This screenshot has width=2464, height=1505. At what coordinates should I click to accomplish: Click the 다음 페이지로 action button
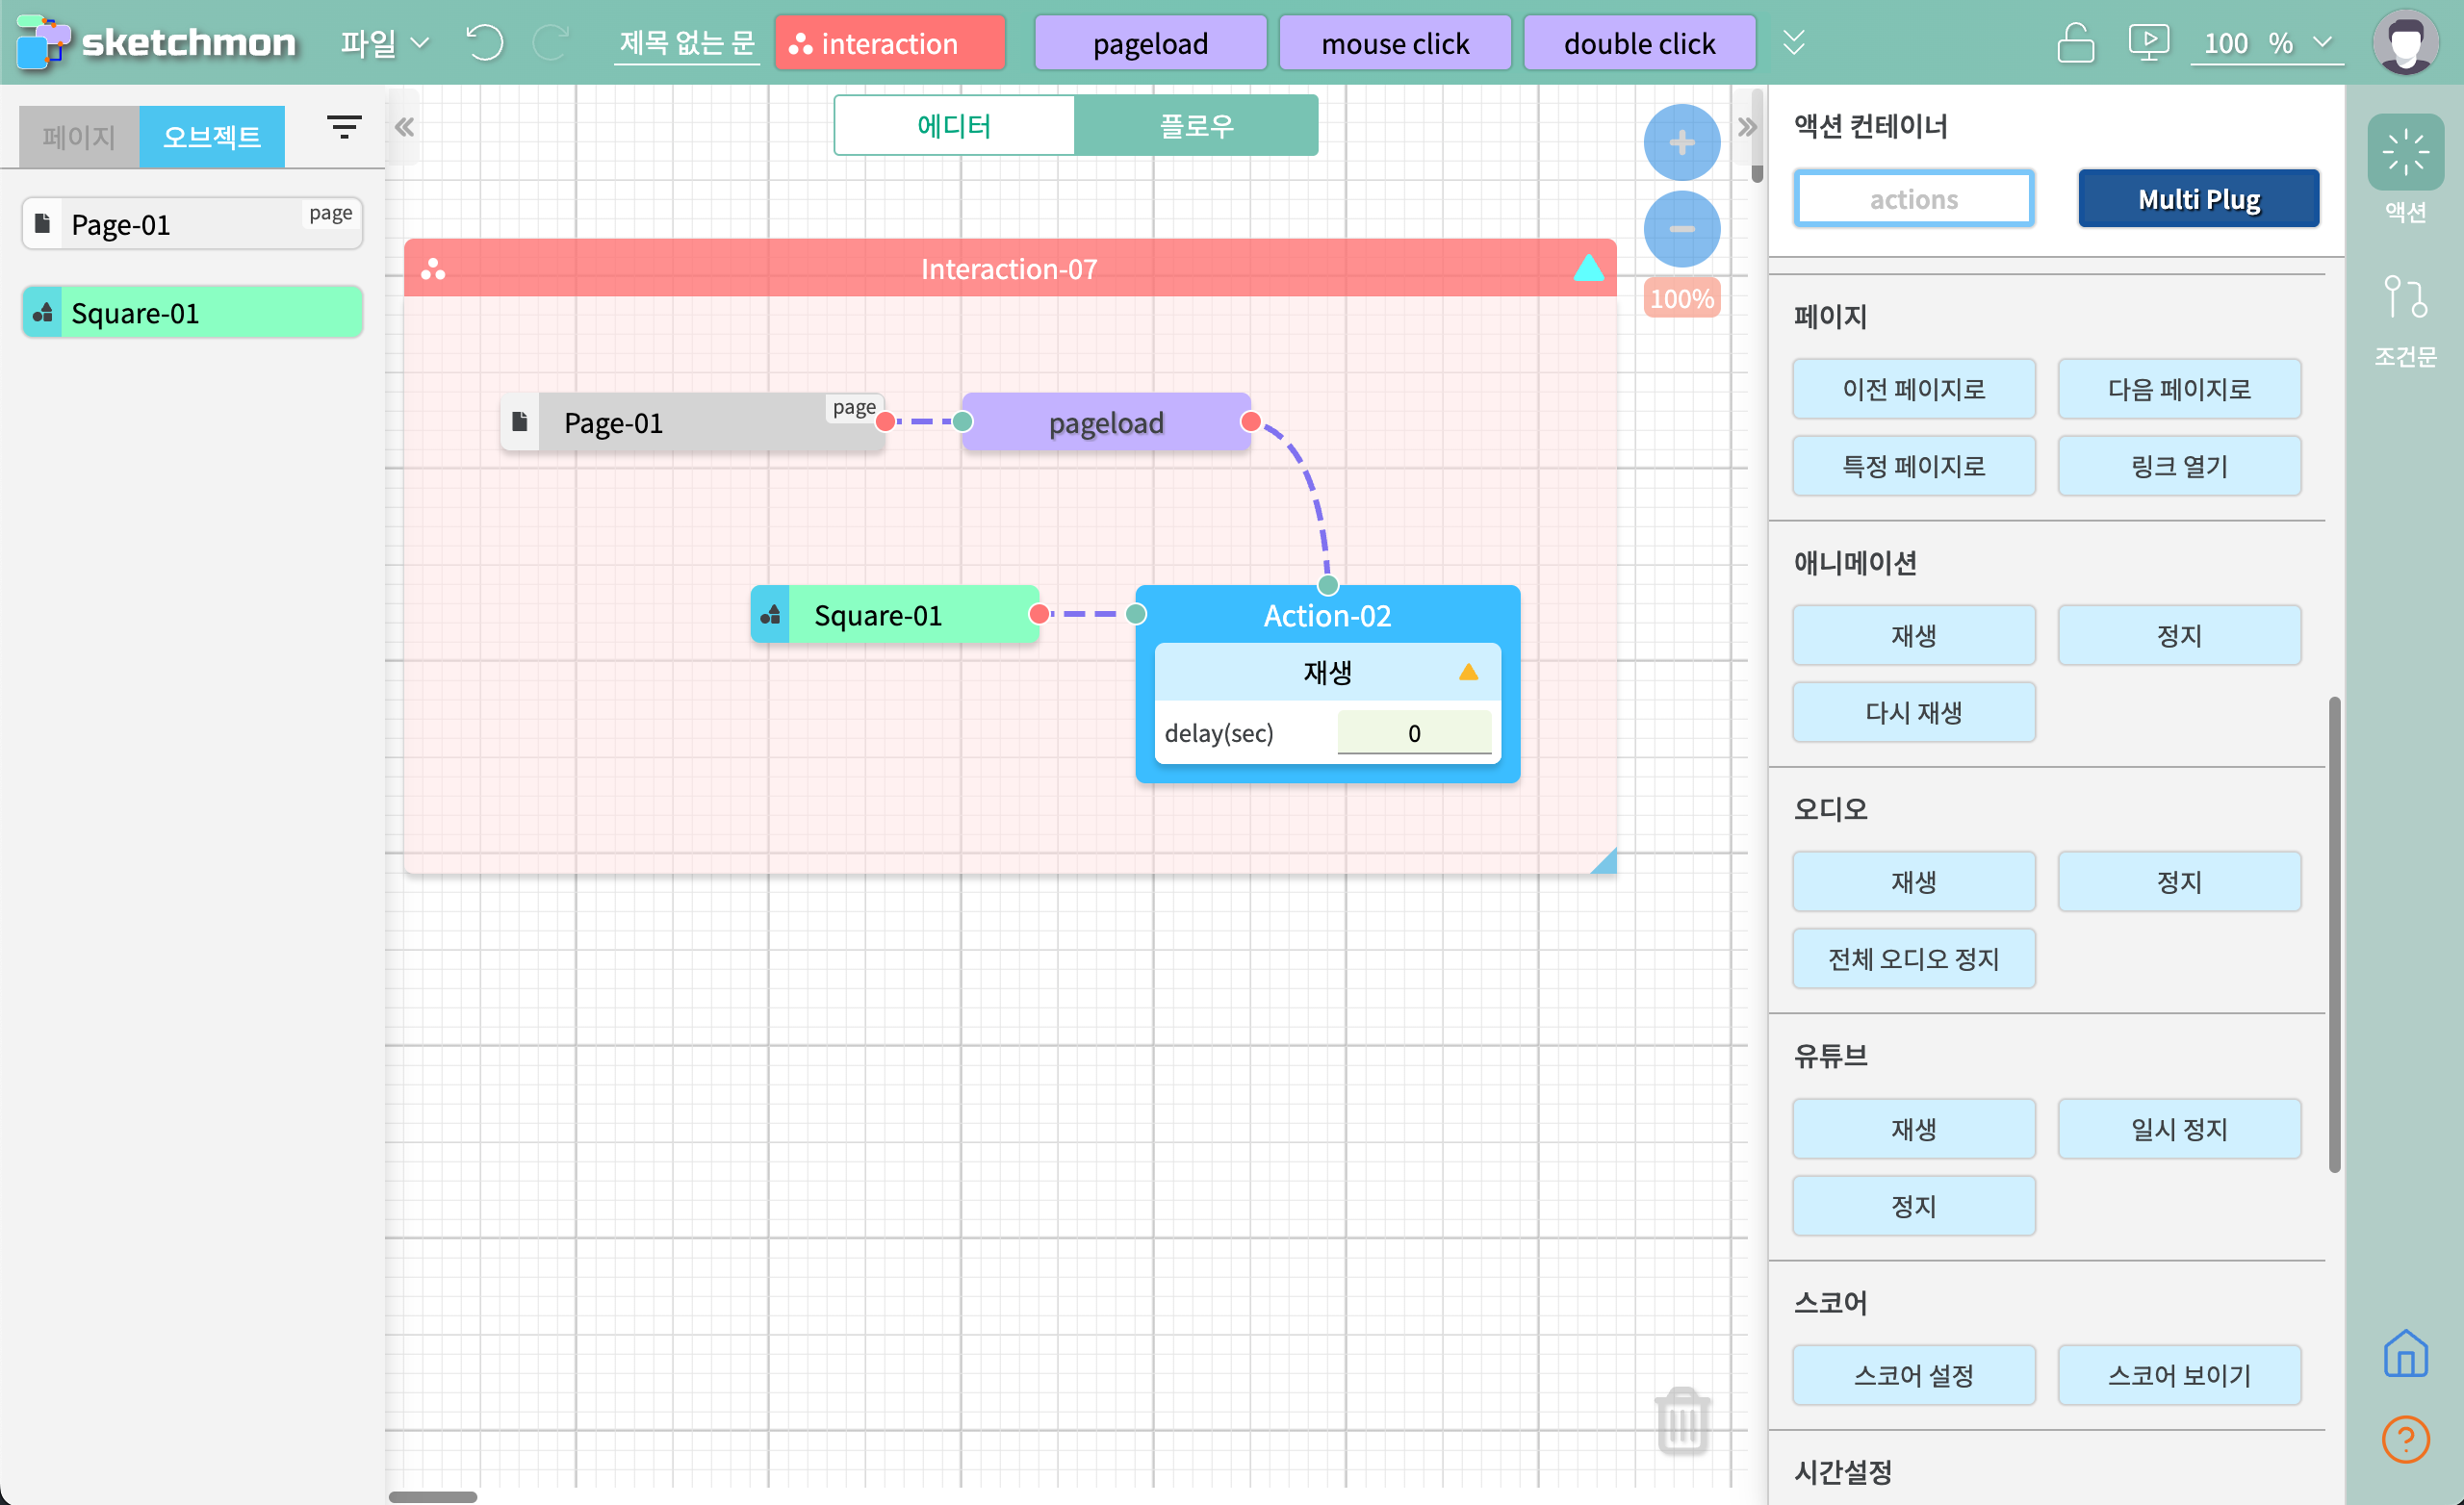2179,389
